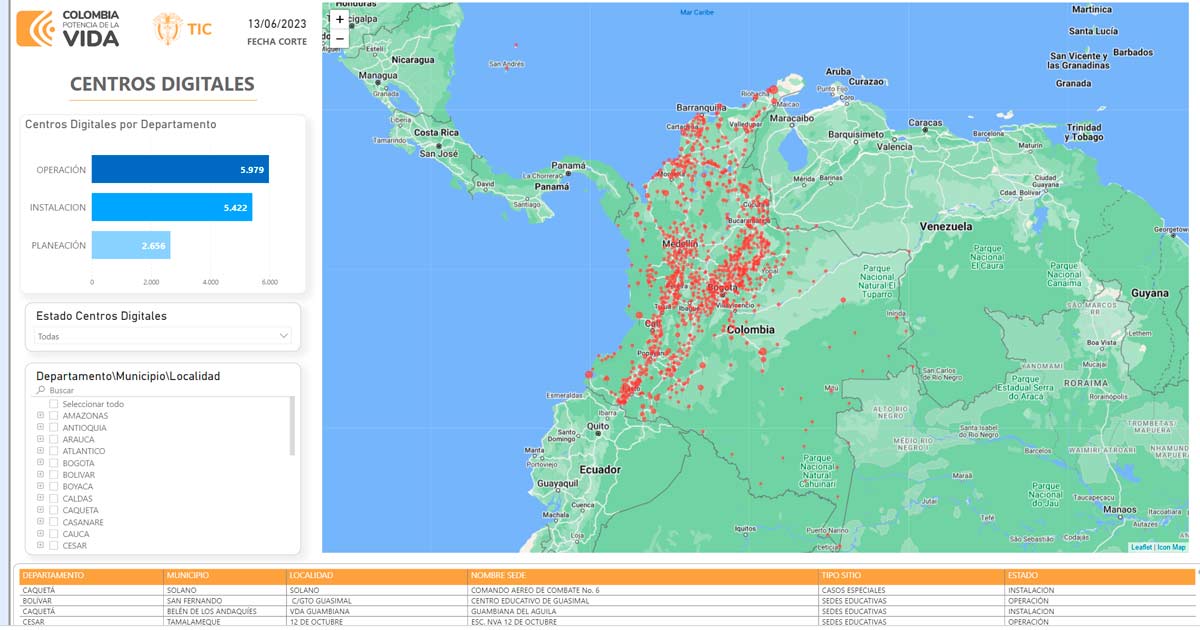The width and height of the screenshot is (1200, 630).
Task: Expand the CASANARE tree node
Action: point(40,522)
